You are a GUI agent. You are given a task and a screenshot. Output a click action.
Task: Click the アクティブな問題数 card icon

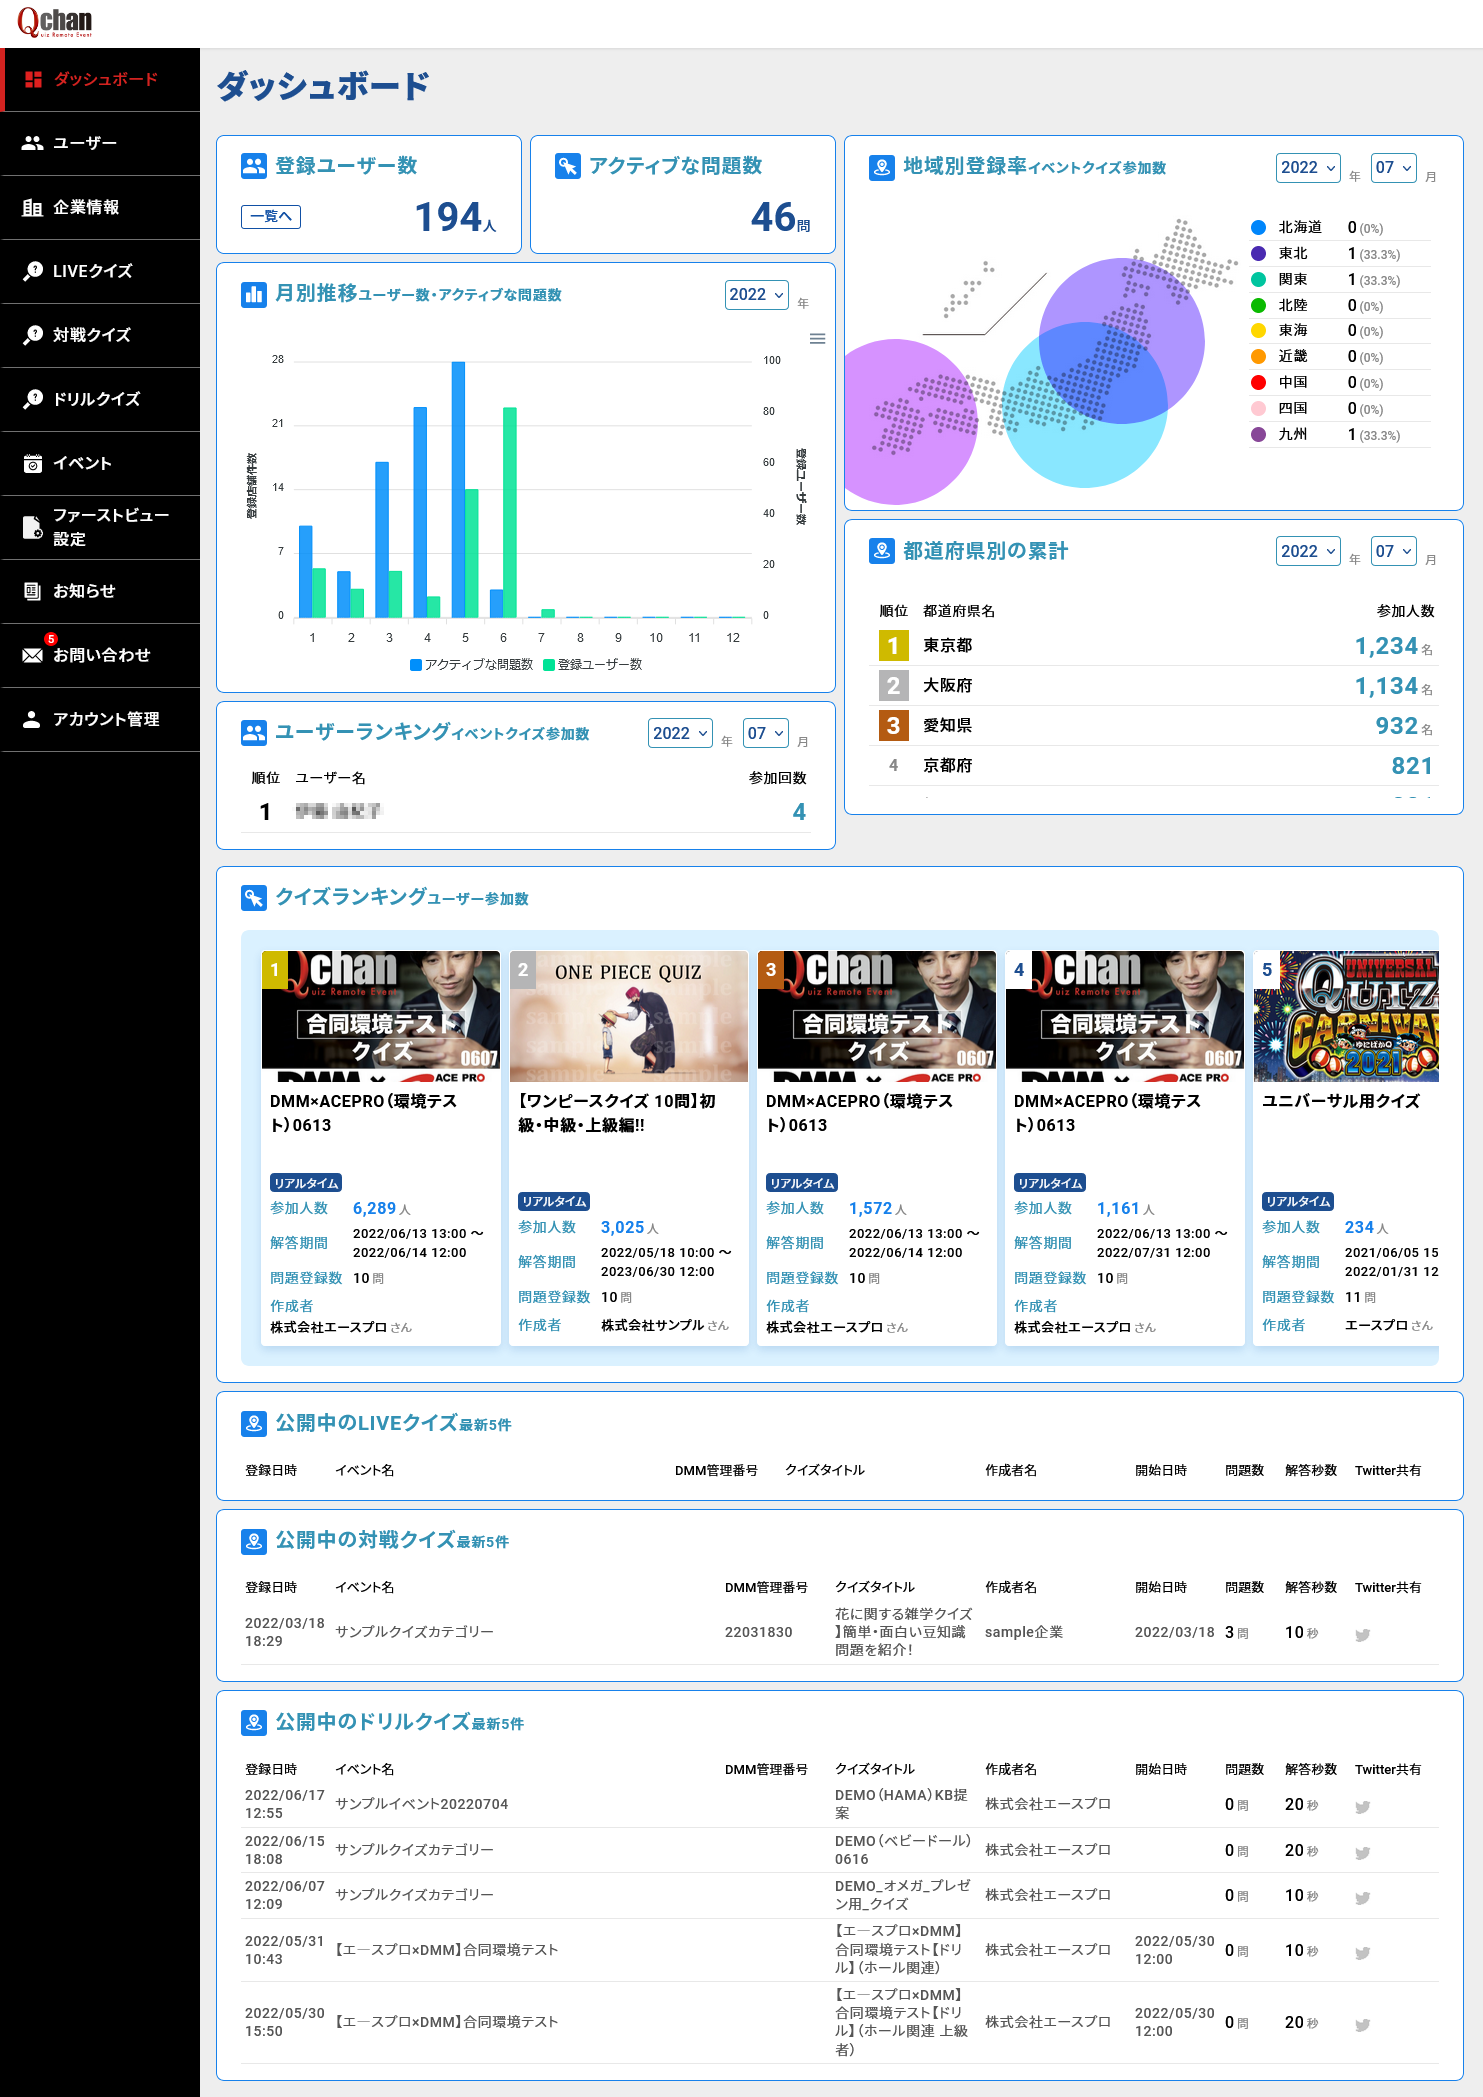pyautogui.click(x=567, y=166)
